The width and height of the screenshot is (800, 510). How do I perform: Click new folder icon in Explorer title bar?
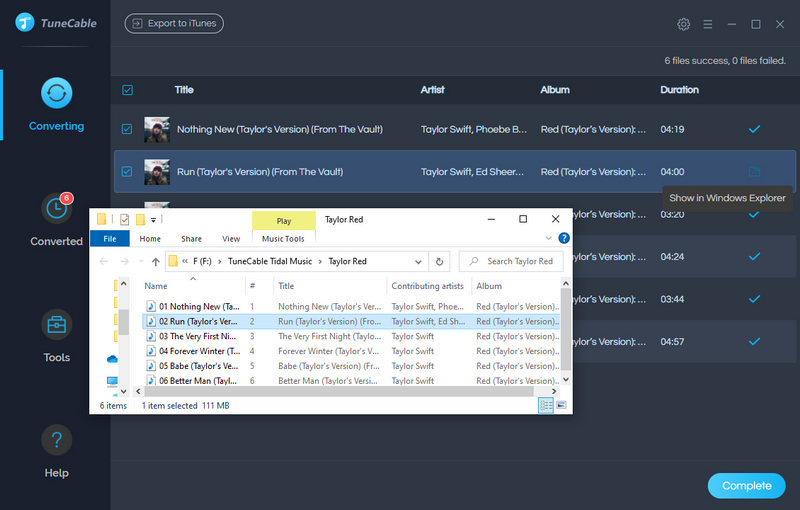(140, 219)
